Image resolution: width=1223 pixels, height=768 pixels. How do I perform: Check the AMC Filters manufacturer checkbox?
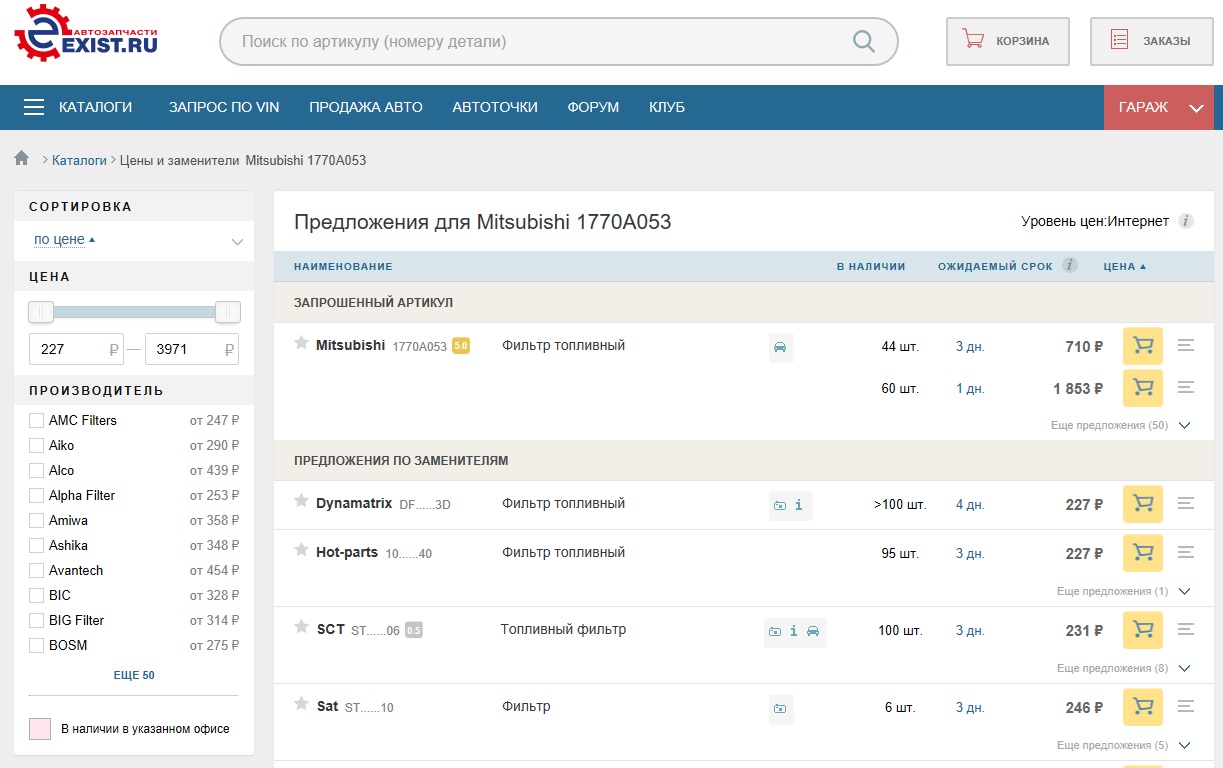[x=37, y=420]
